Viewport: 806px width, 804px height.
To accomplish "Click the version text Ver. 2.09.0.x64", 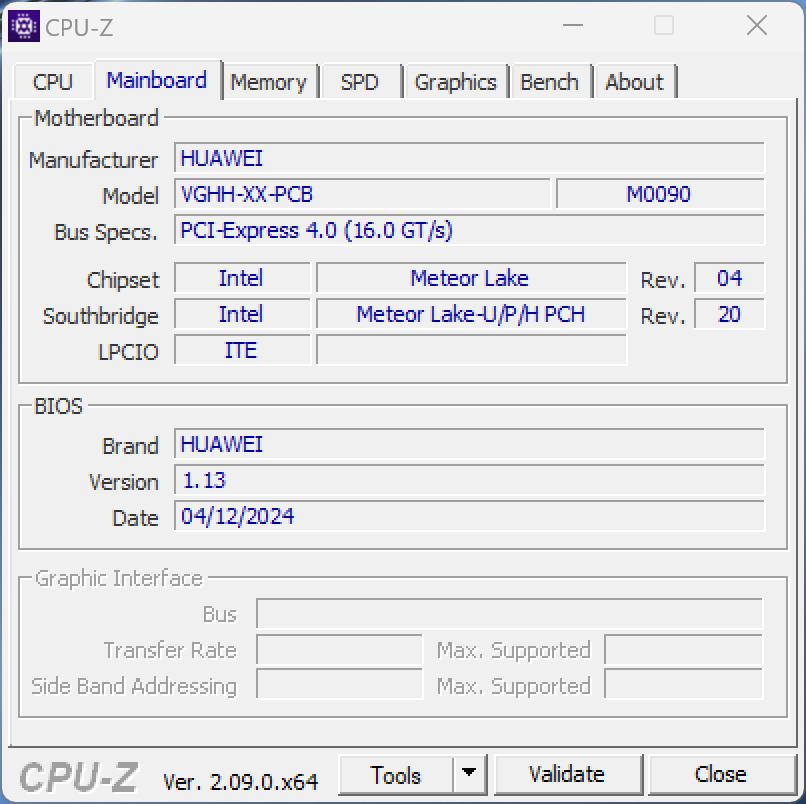I will point(241,782).
